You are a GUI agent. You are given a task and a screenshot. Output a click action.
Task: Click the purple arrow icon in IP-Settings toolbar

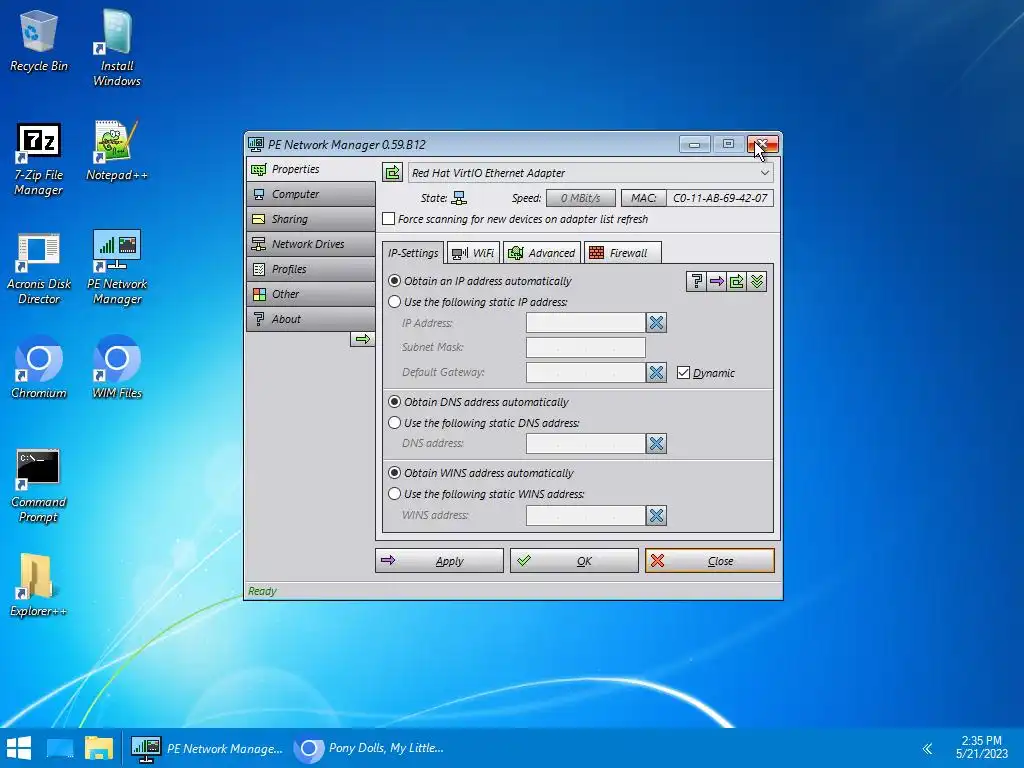716,281
